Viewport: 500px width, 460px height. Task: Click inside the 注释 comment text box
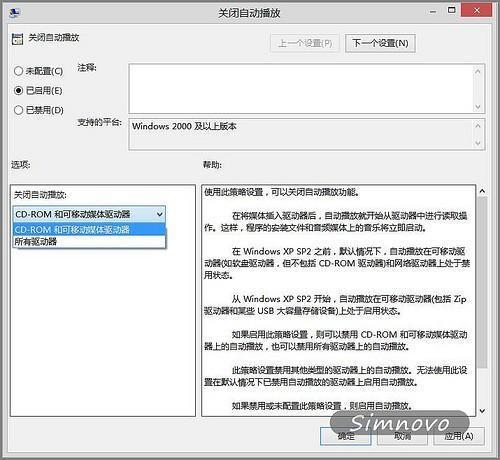pos(301,89)
